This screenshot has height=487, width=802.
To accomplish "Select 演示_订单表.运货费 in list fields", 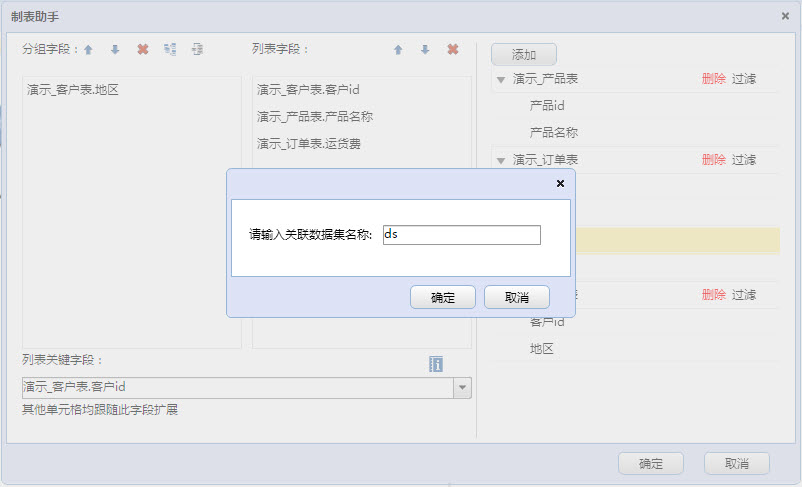I will (309, 144).
